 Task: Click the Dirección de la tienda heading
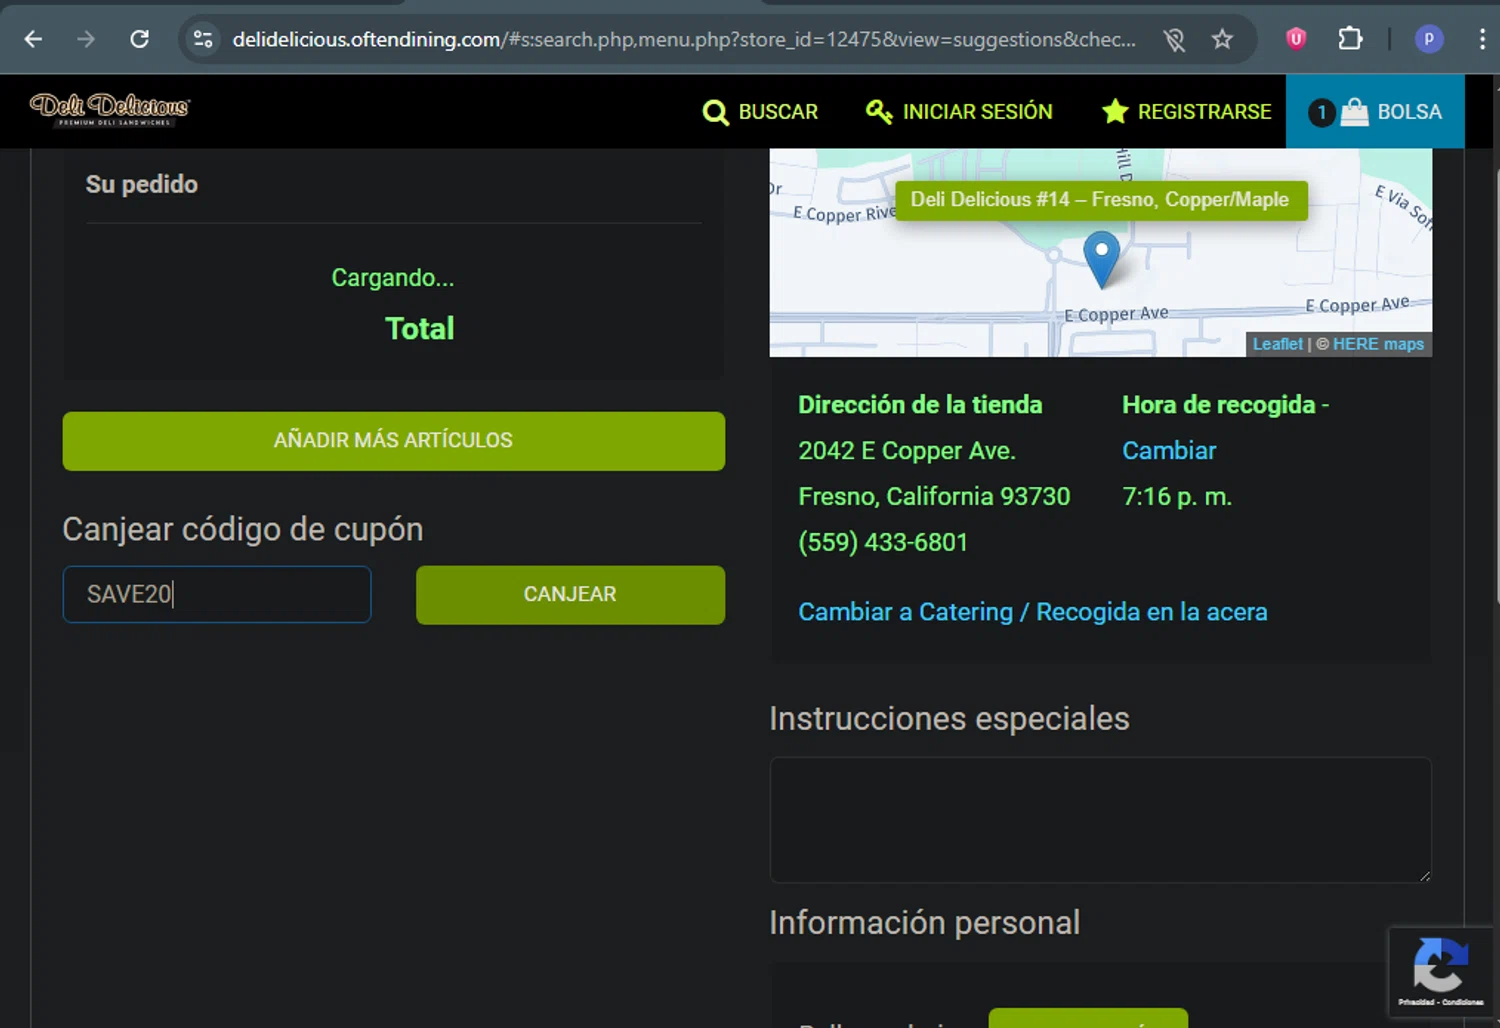click(920, 405)
